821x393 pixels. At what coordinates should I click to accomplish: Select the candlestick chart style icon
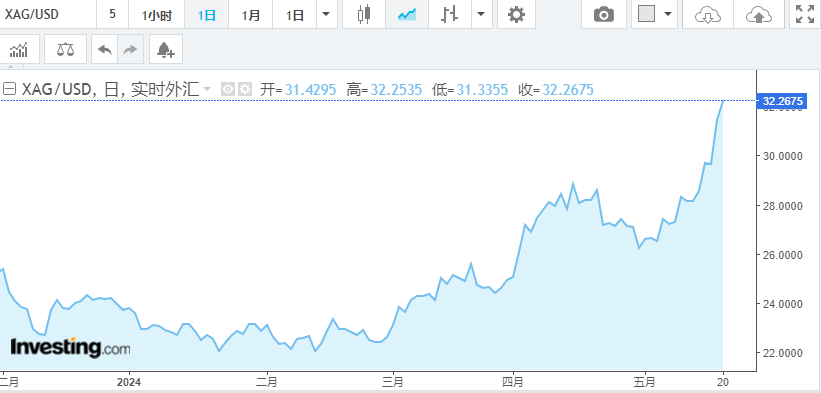coord(364,14)
